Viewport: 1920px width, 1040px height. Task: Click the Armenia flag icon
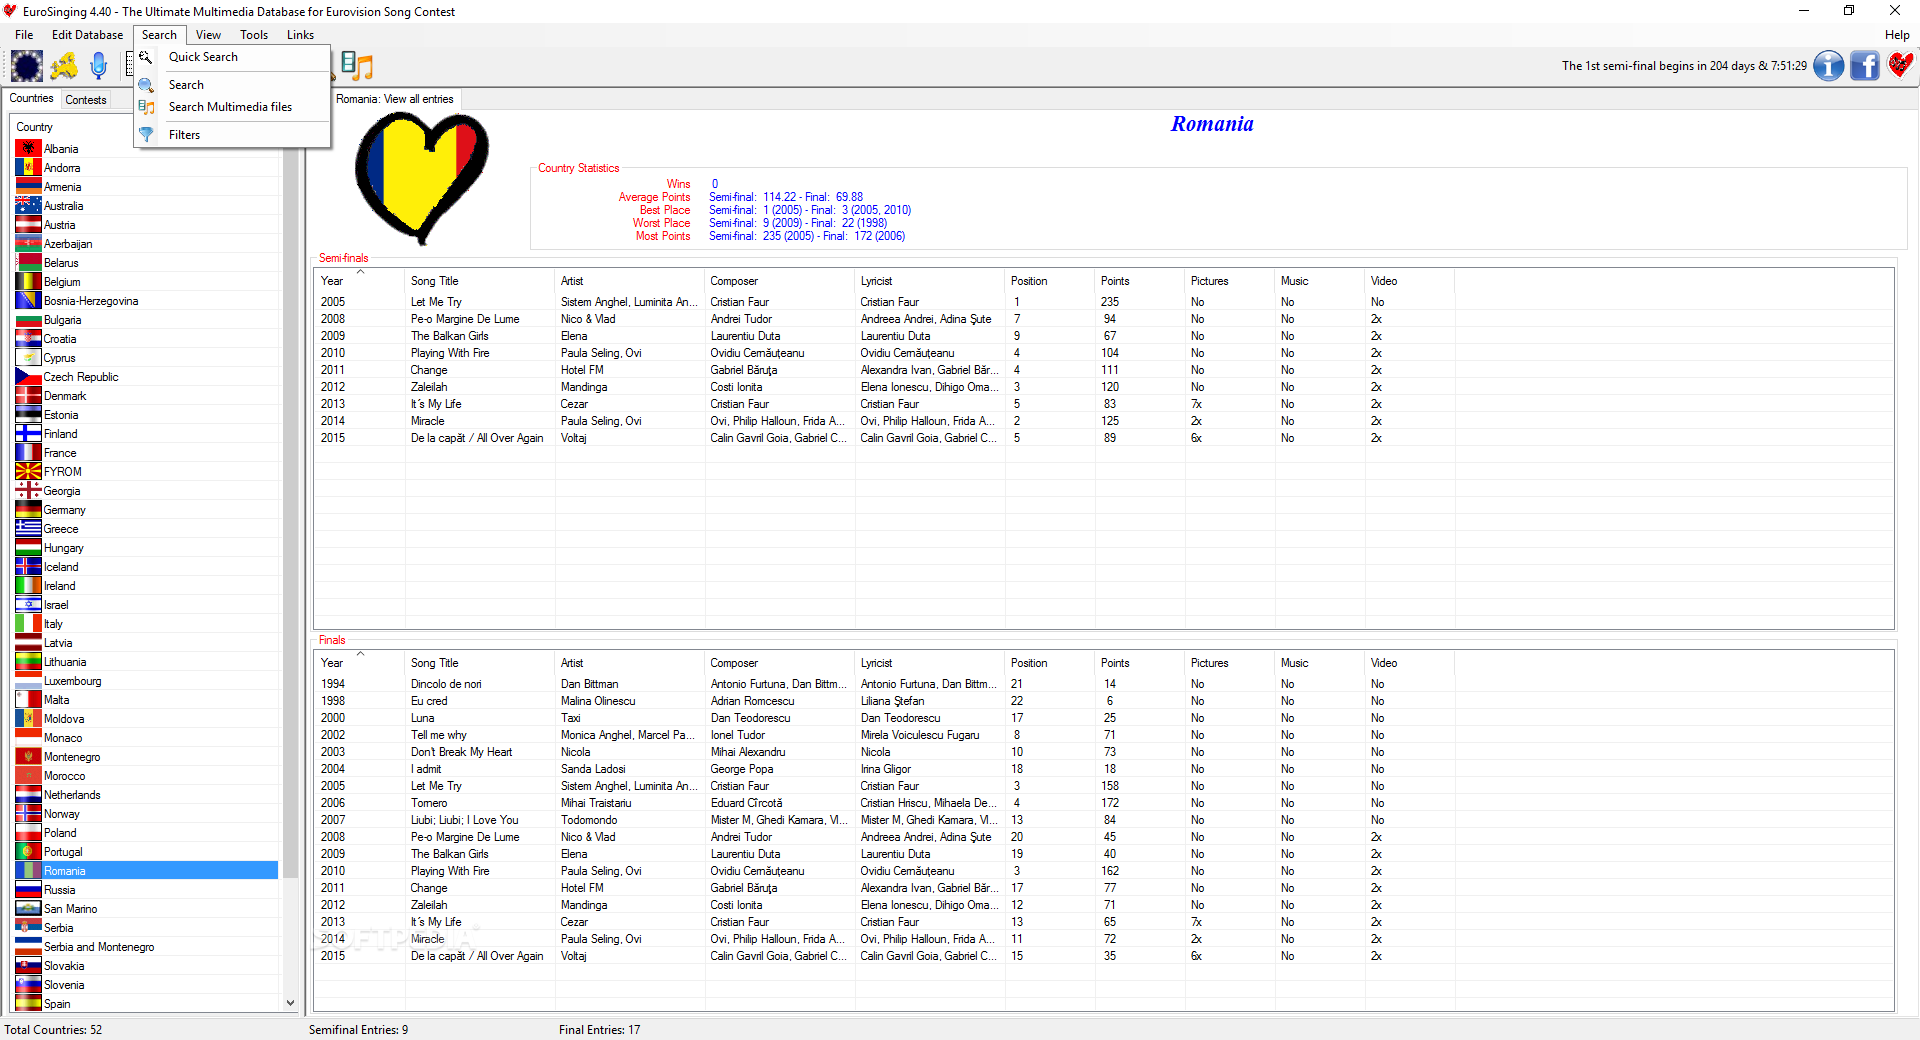[28, 187]
